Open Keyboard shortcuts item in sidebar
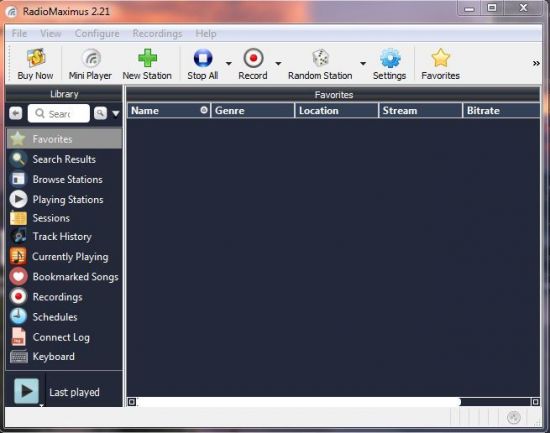Viewport: 550px width, 433px height. click(x=65, y=357)
